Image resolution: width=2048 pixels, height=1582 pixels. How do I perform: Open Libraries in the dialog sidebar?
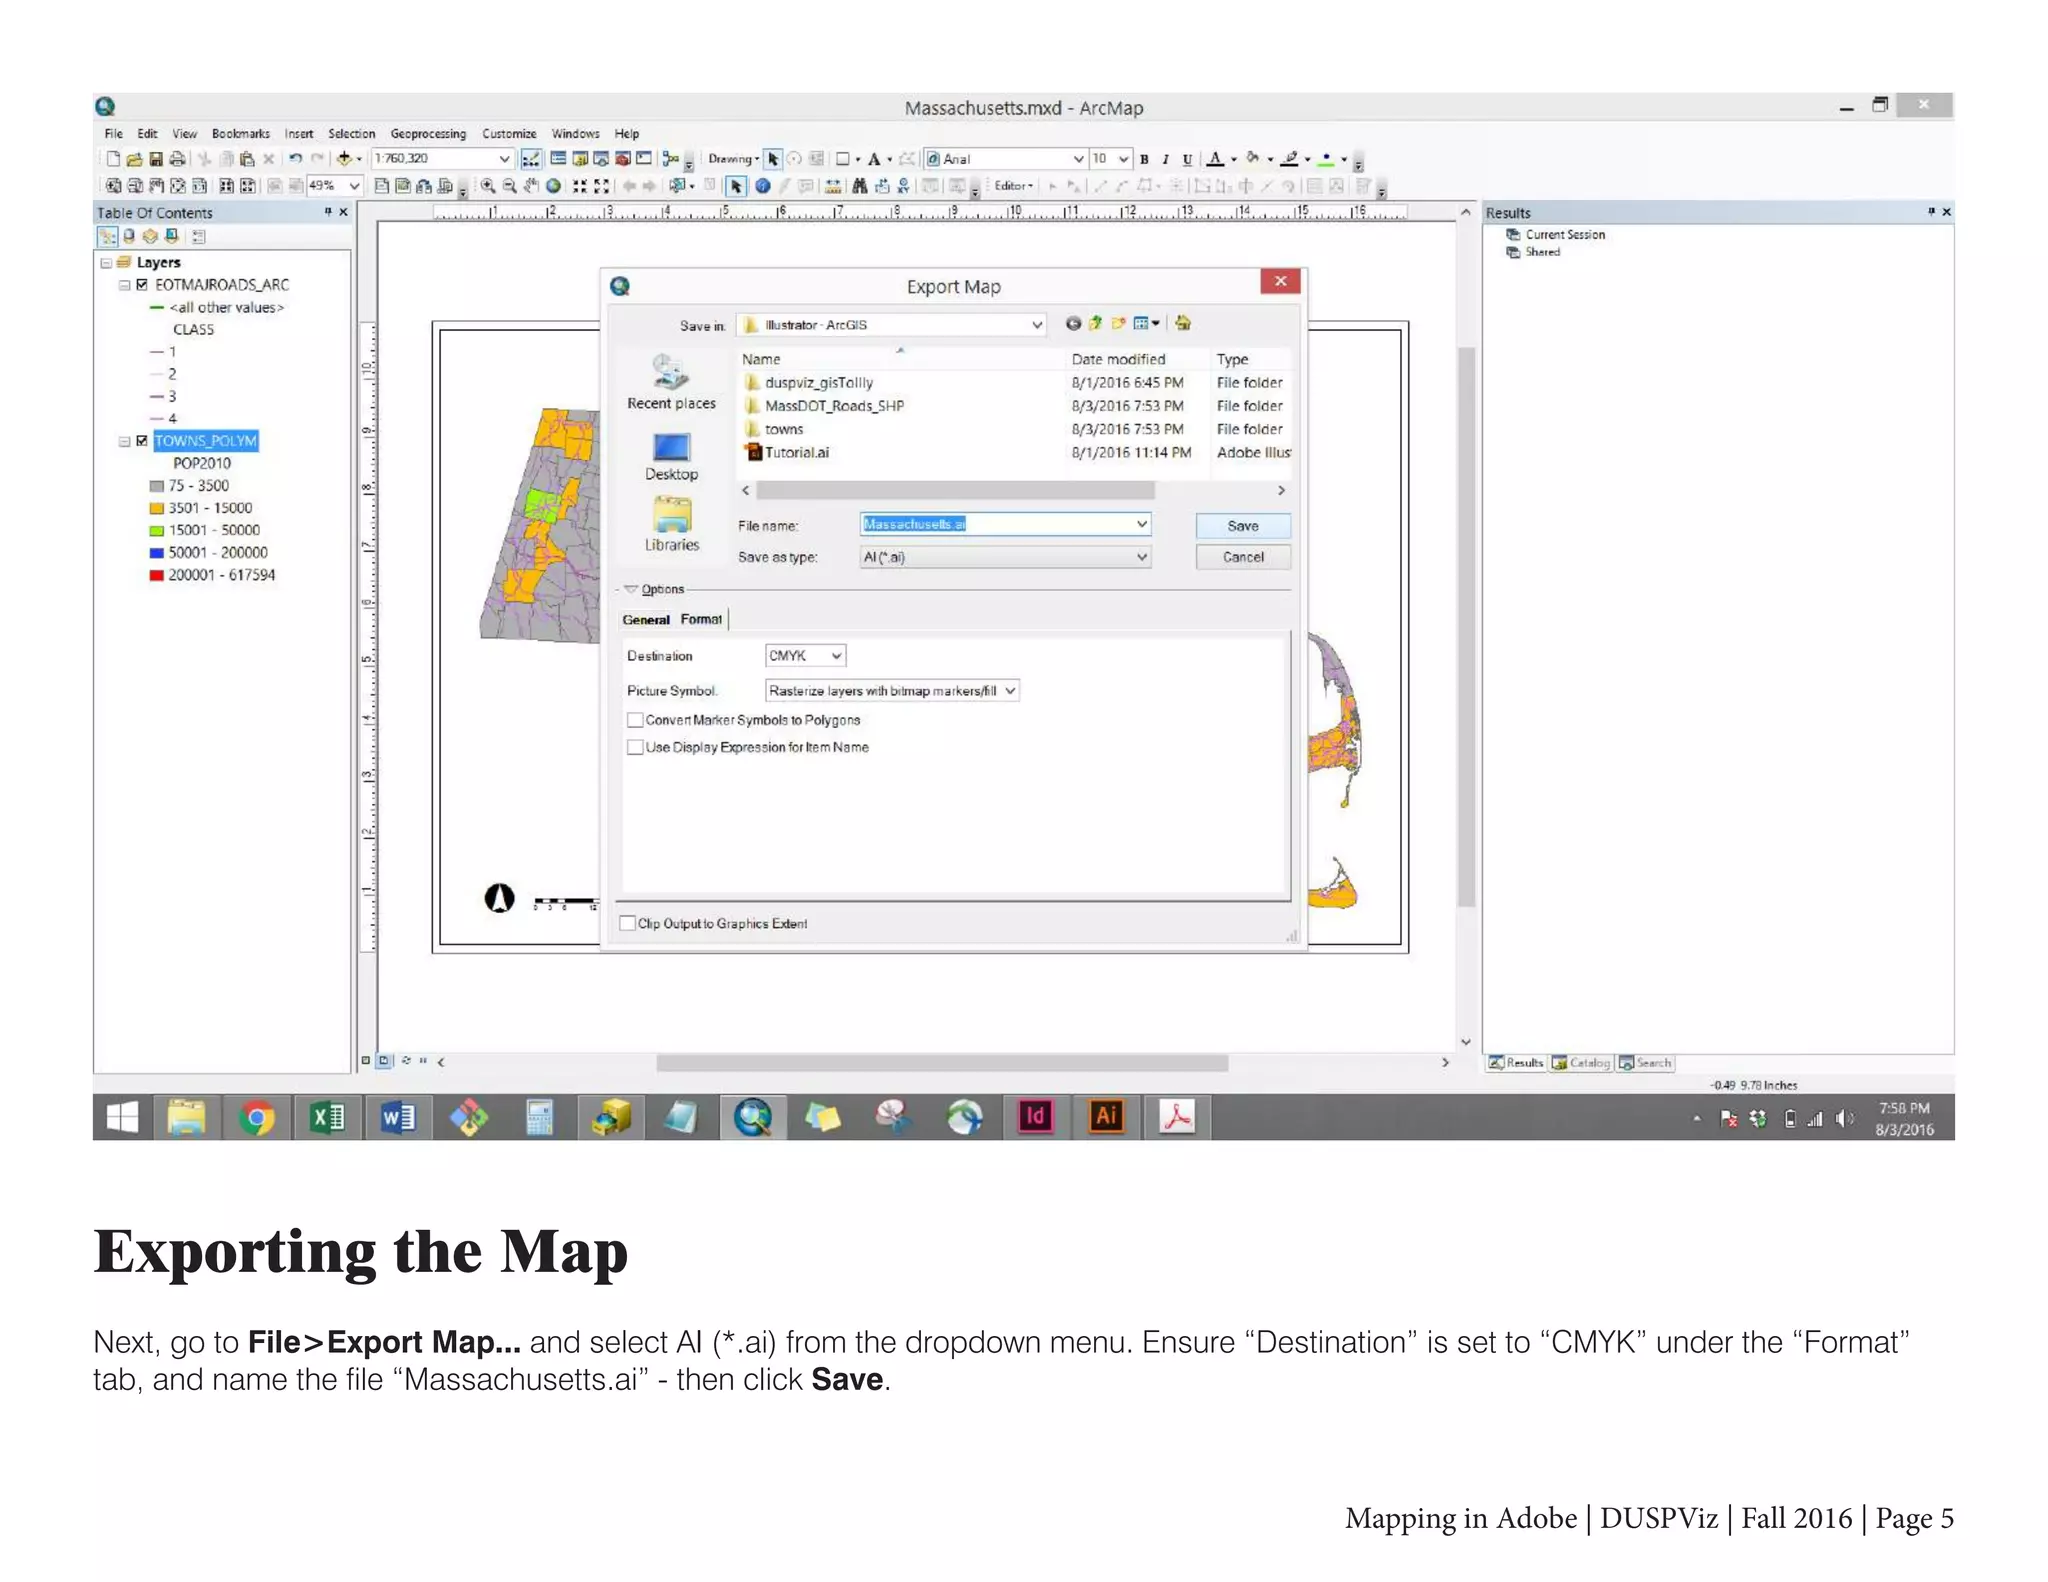(x=671, y=526)
